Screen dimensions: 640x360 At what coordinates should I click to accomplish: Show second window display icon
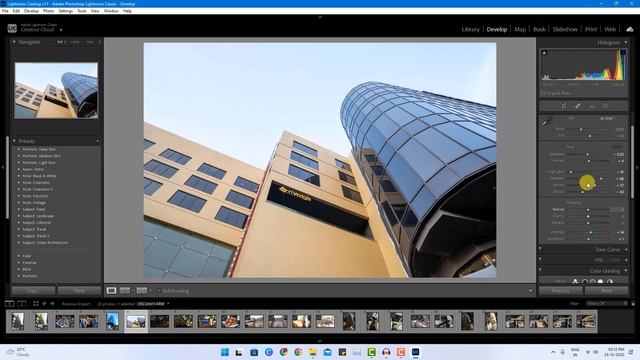pos(22,304)
